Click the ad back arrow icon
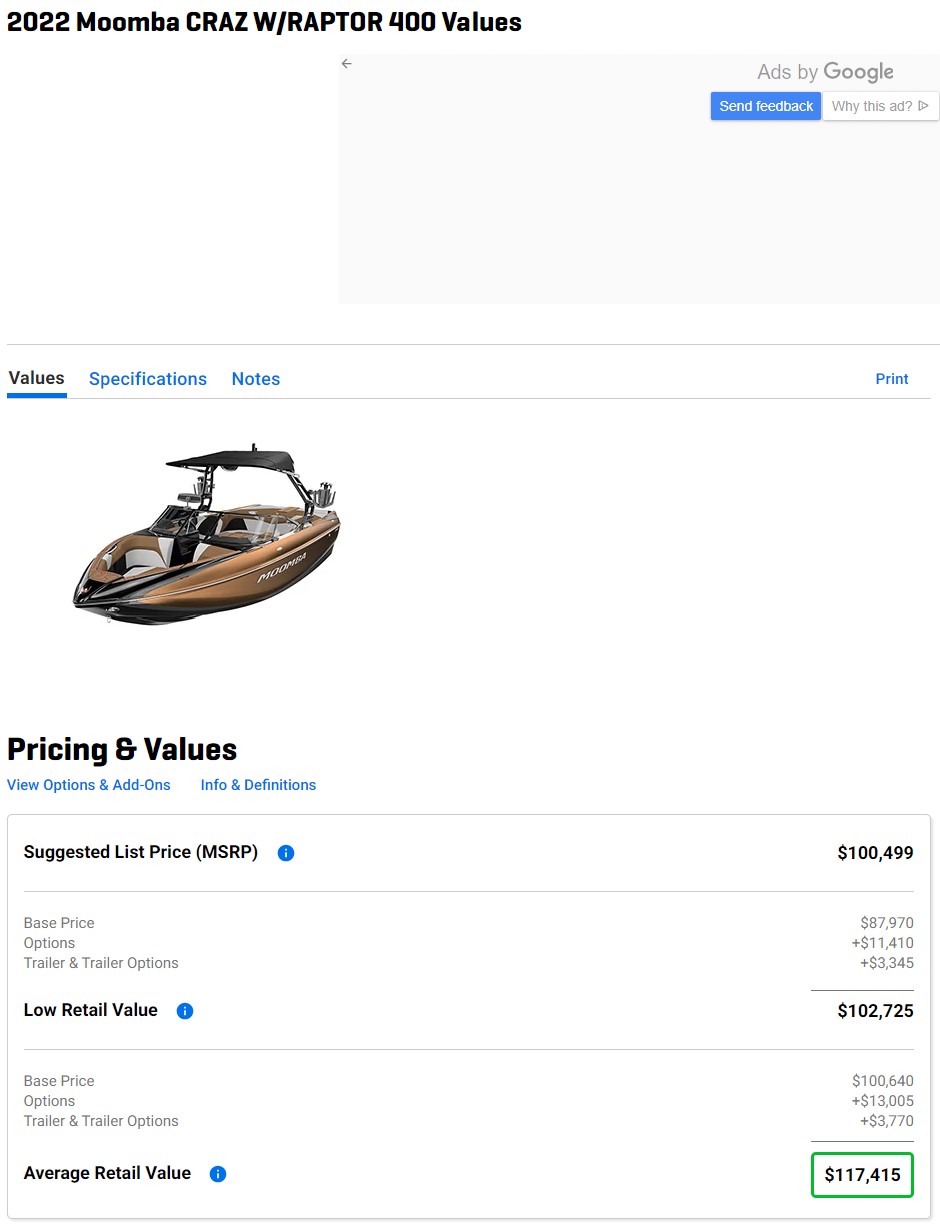This screenshot has width=940, height=1232. tap(347, 63)
